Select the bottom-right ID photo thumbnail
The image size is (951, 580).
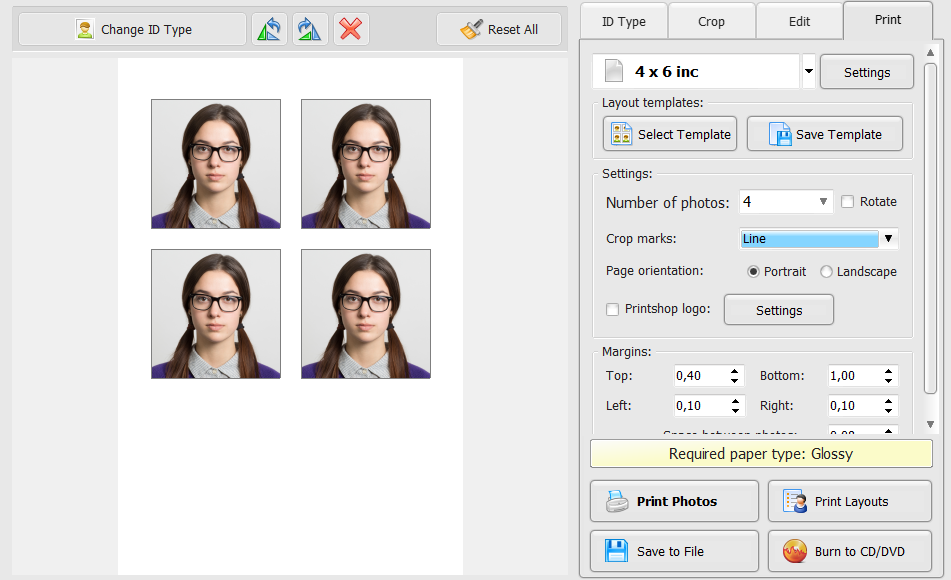click(x=366, y=314)
